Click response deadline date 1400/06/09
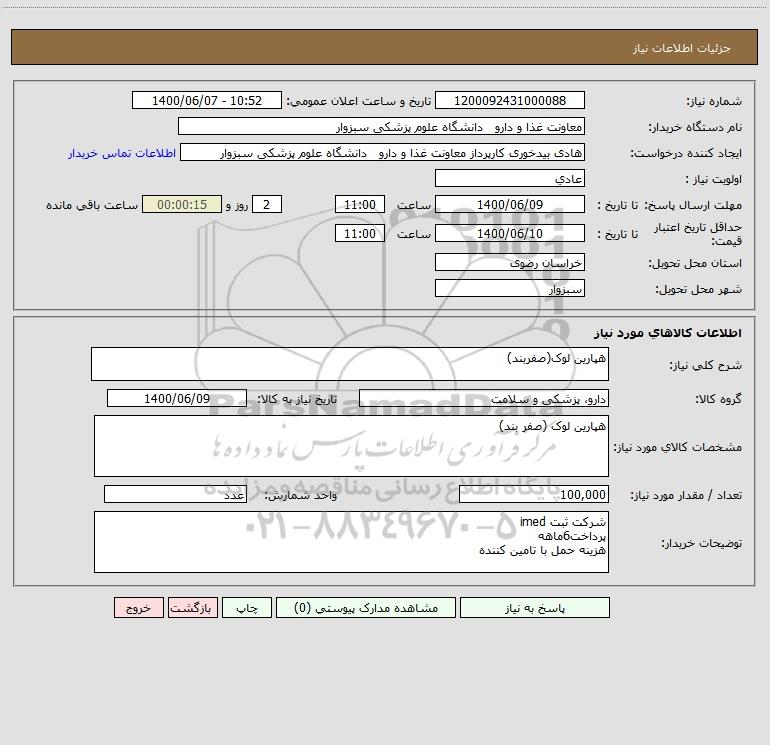The width and height of the screenshot is (770, 745). click(x=510, y=204)
